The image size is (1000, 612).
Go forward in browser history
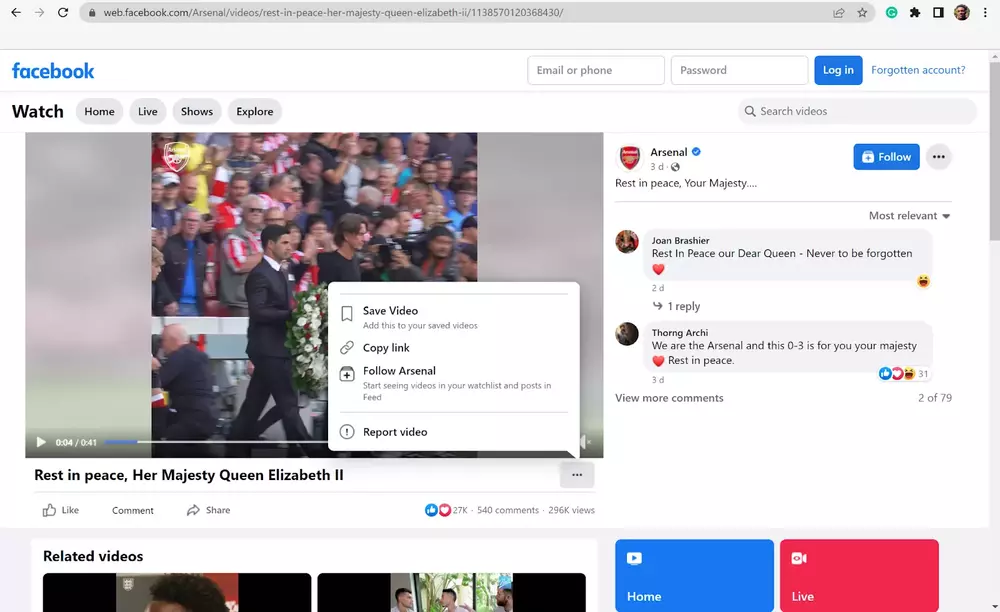pos(40,12)
